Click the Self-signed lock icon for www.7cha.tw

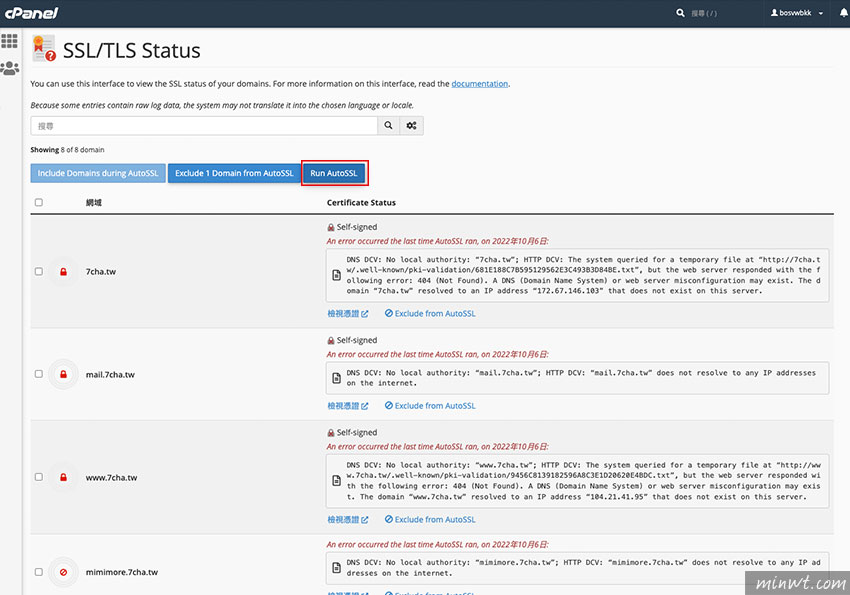tap(331, 433)
